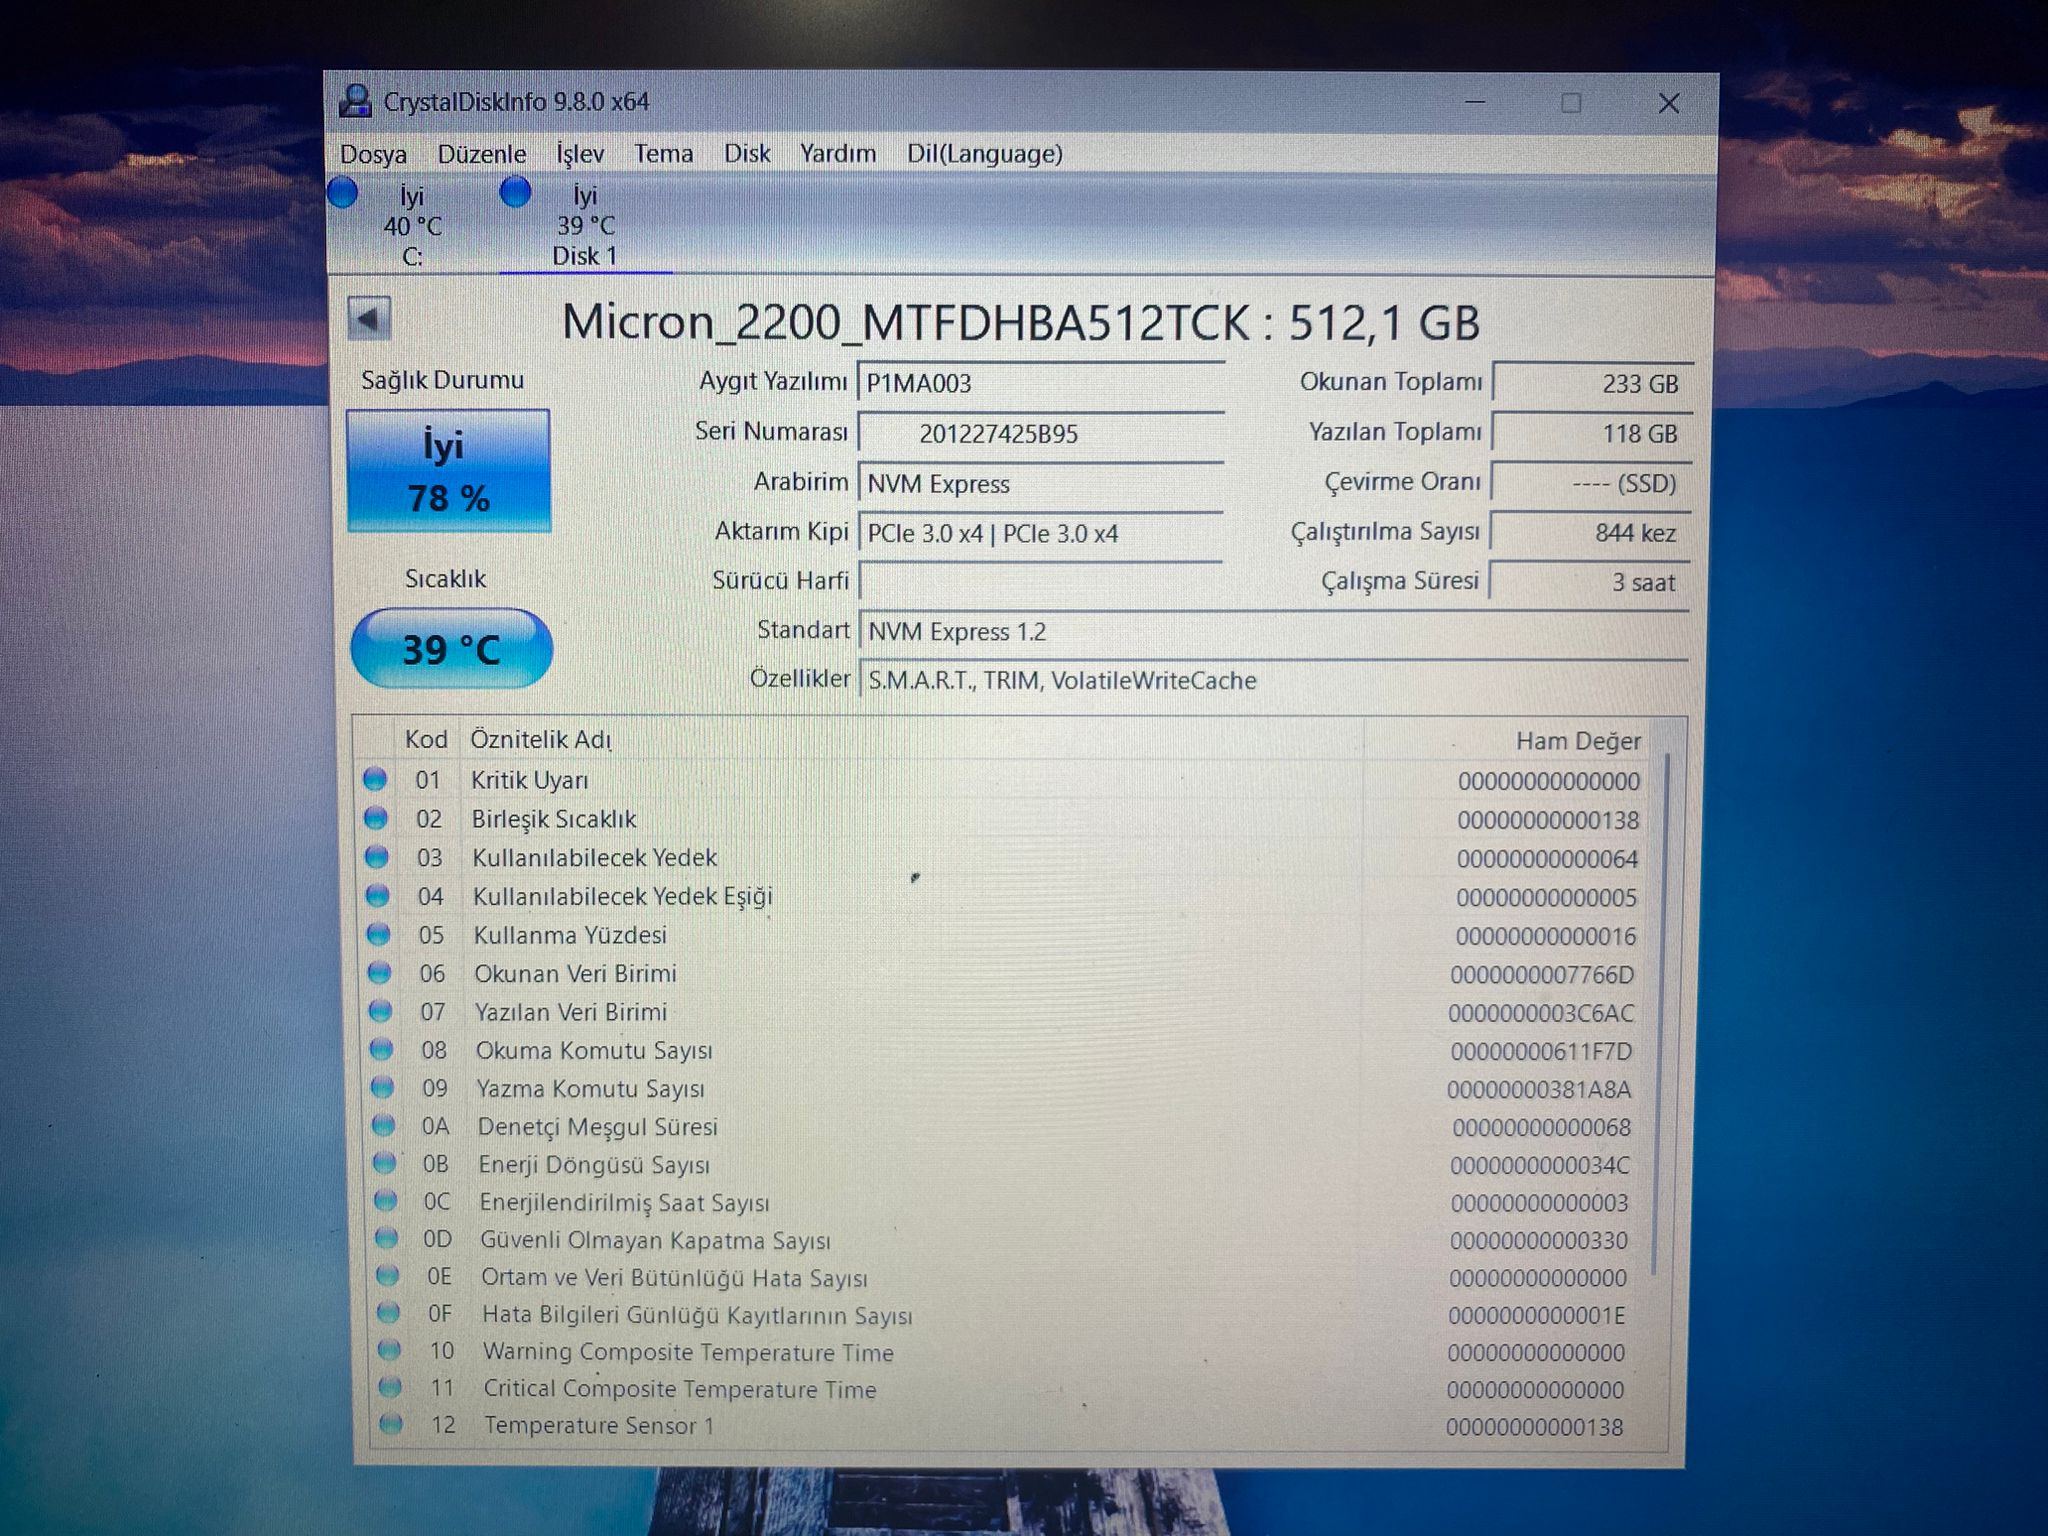2048x1536 pixels.
Task: Open the Tema menu
Action: 663,154
